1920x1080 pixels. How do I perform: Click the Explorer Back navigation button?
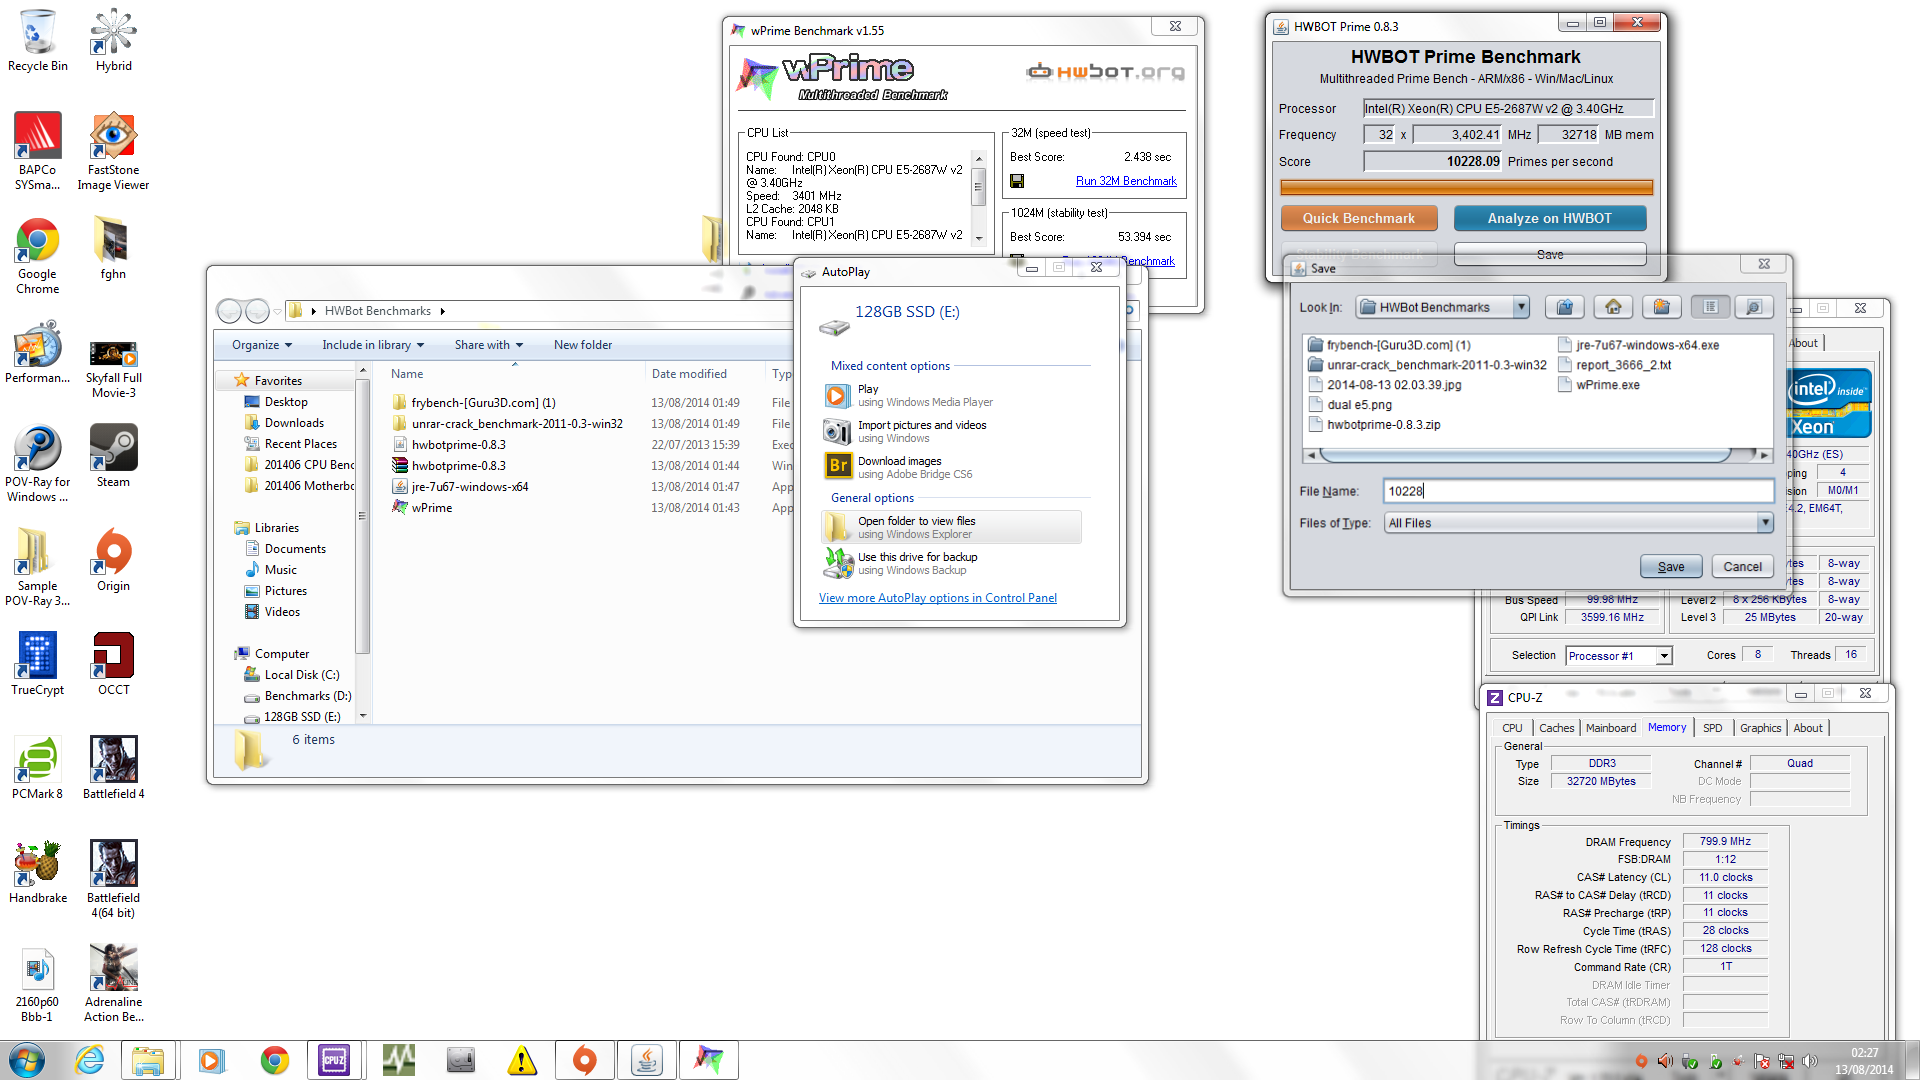229,311
